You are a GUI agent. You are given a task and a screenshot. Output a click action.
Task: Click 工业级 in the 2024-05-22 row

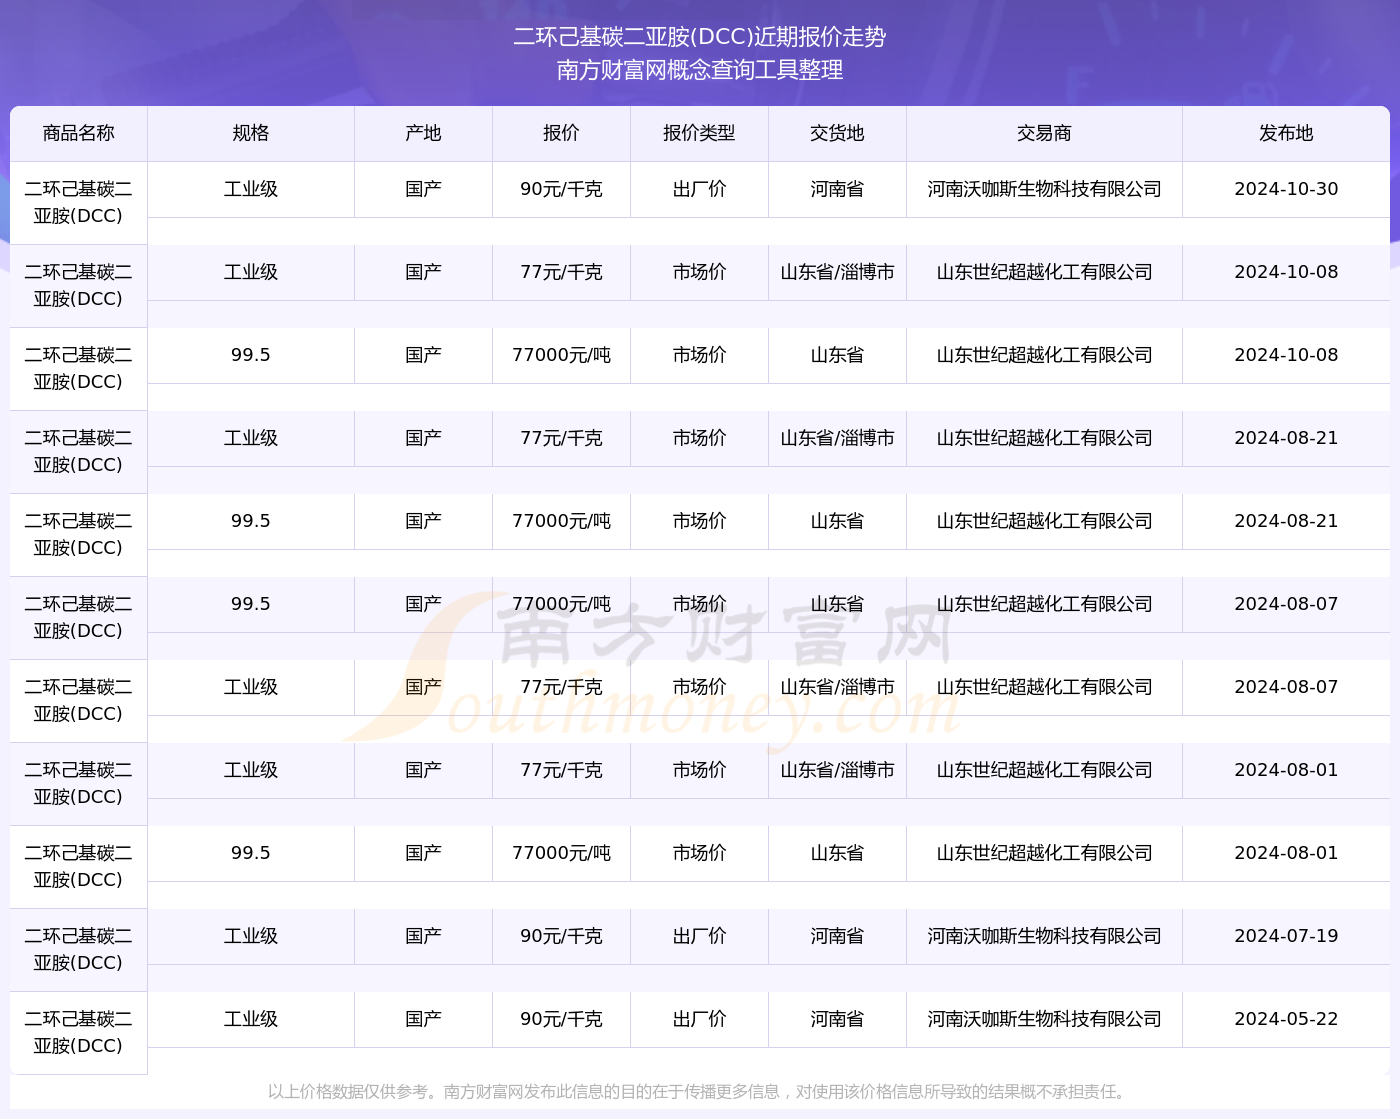point(251,1019)
